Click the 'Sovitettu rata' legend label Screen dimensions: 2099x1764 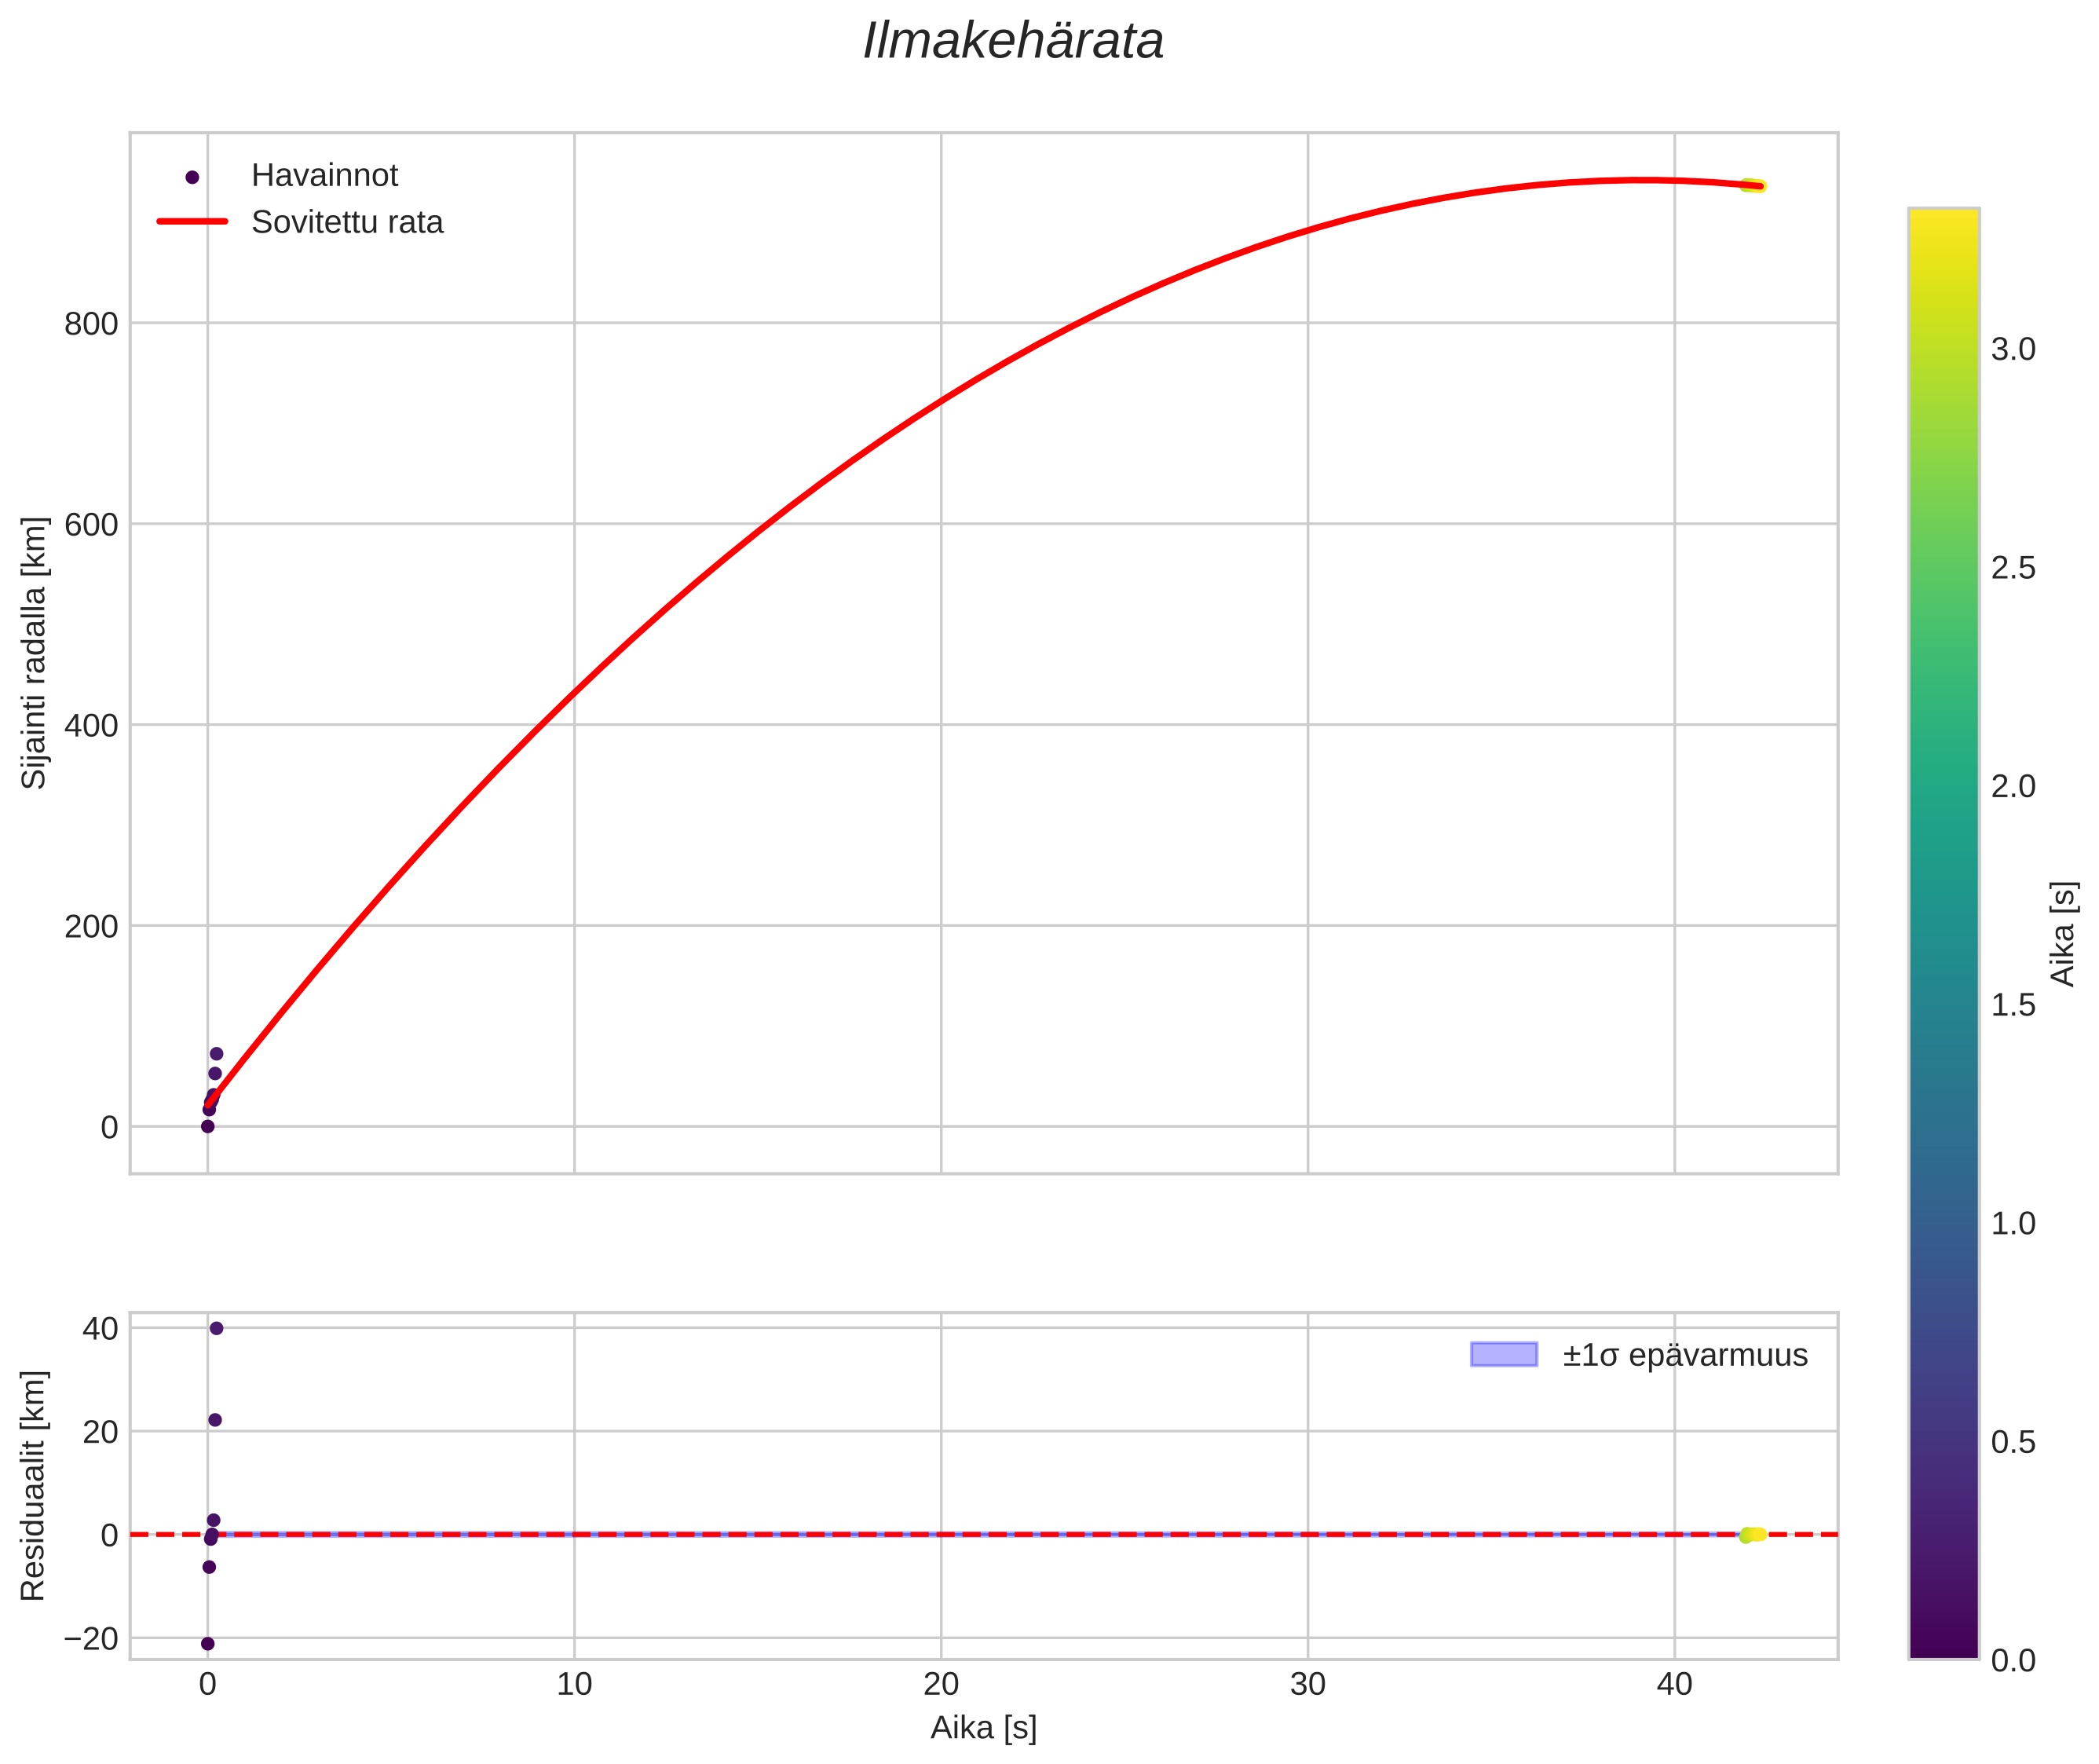pos(347,222)
